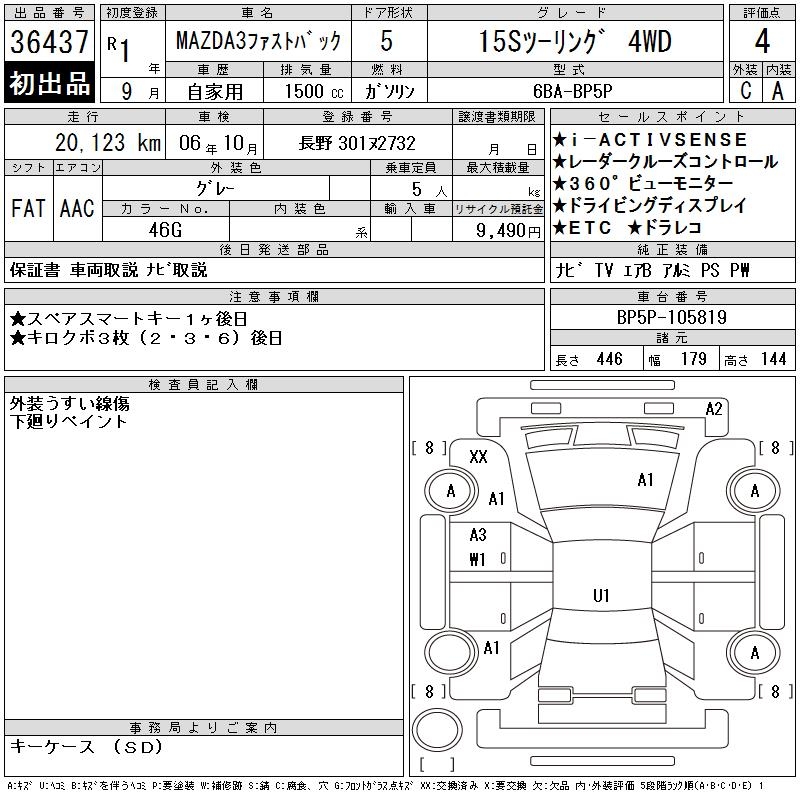The height and width of the screenshot is (800, 800).
Task: Click the office notice キーケース（SD）
Action: pos(86,746)
